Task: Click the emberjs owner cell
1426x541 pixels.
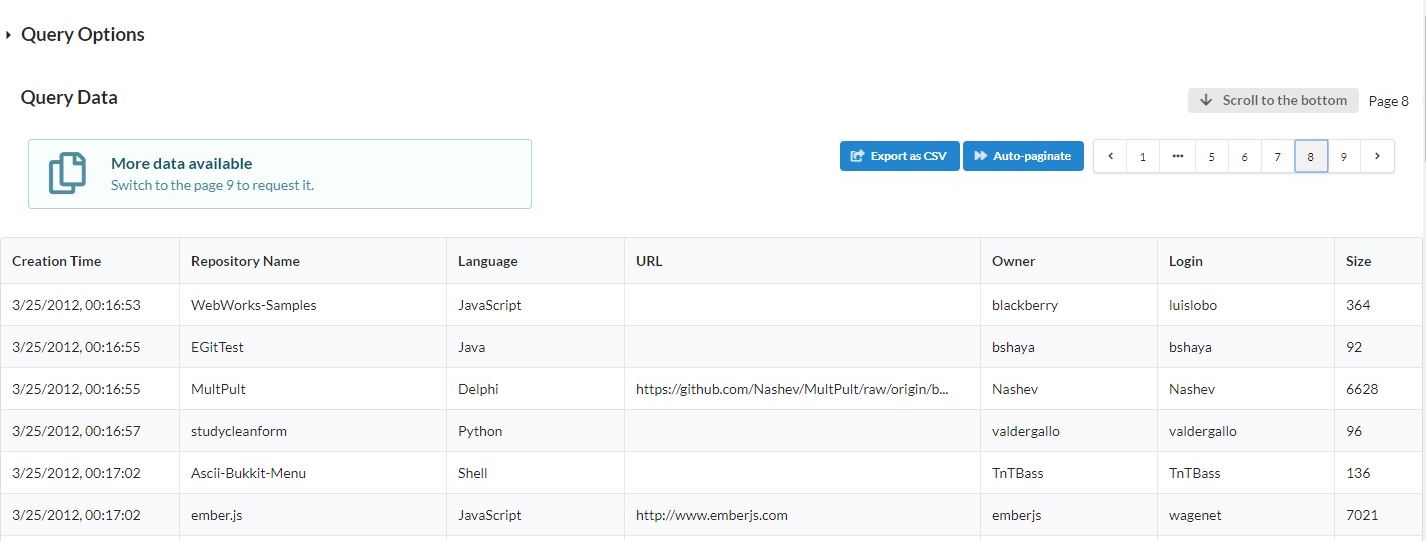Action: 1069,515
